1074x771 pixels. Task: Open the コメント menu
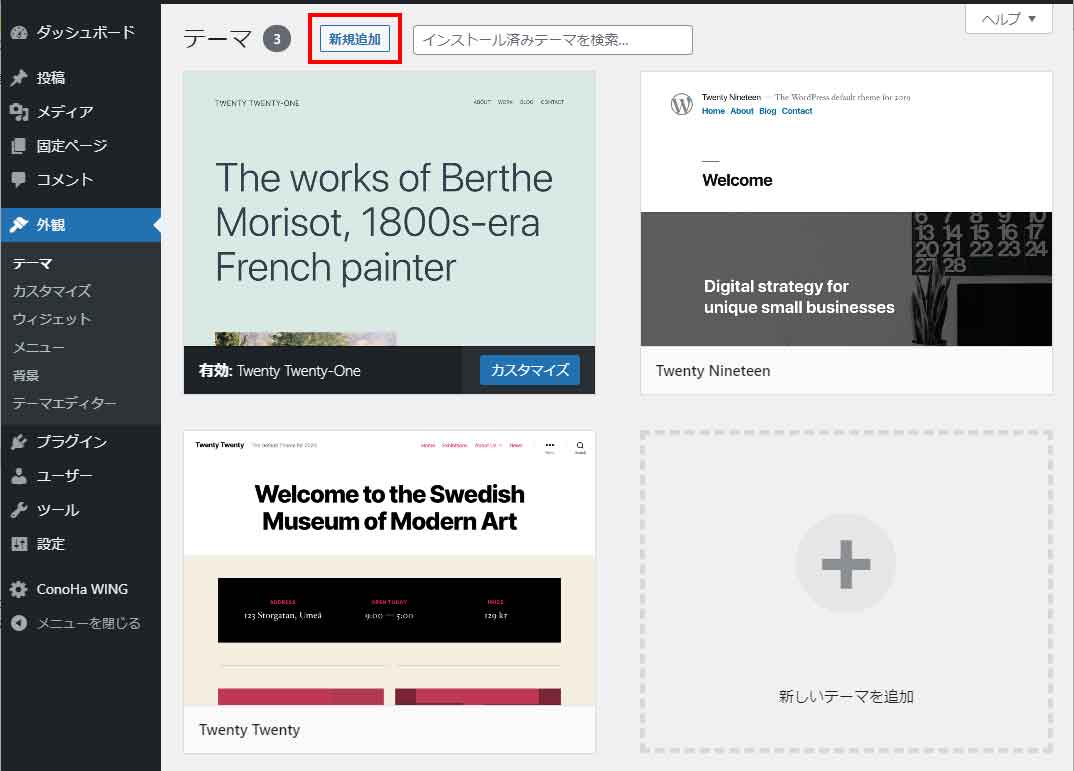click(81, 179)
